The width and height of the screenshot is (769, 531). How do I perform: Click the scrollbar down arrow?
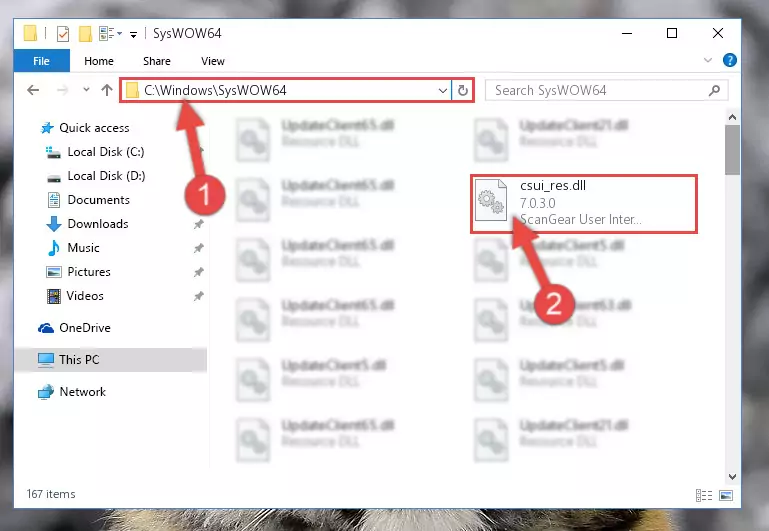point(732,477)
